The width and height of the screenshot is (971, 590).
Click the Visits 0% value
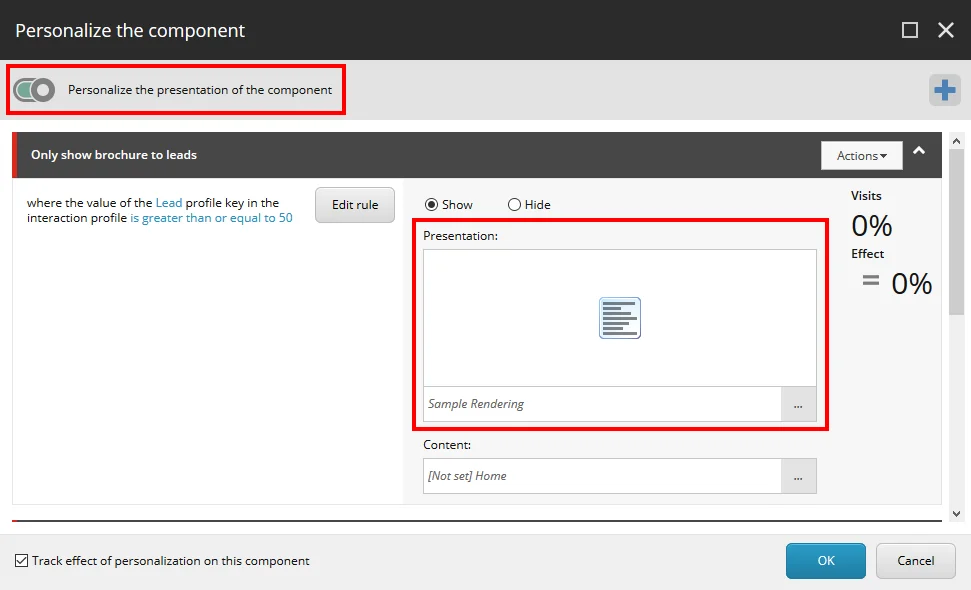pyautogui.click(x=872, y=226)
